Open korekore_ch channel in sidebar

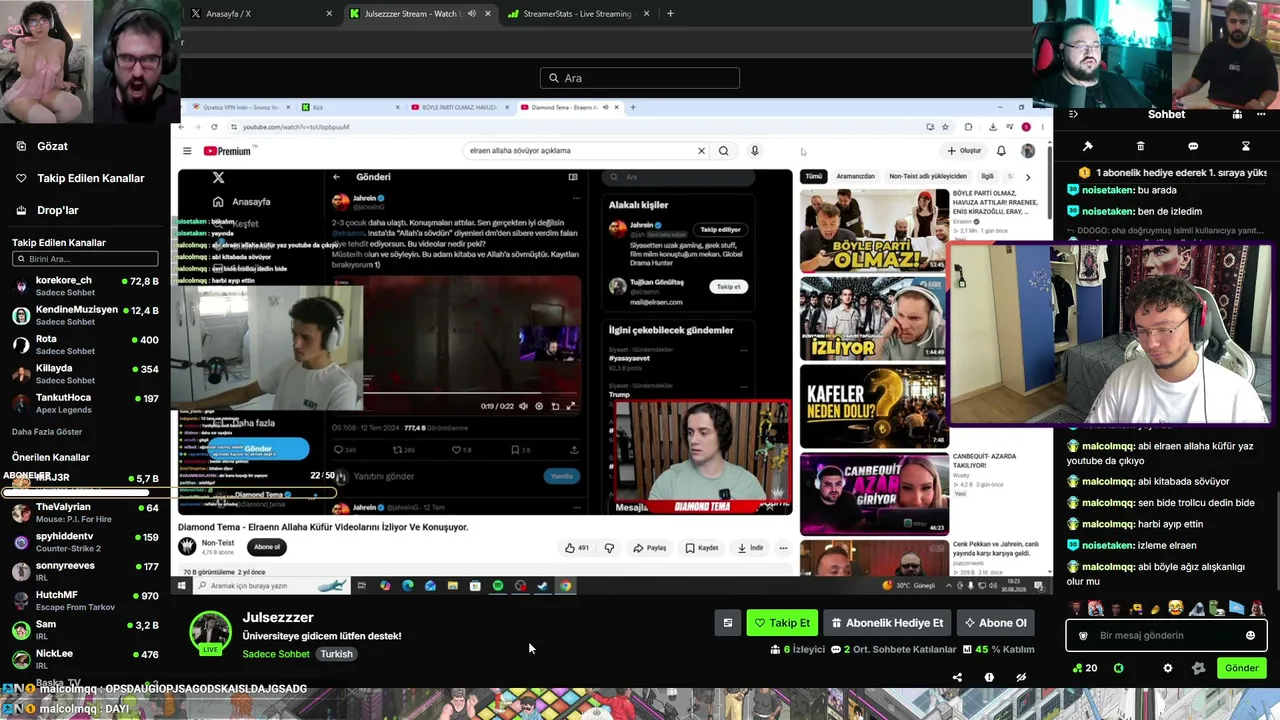coord(85,287)
